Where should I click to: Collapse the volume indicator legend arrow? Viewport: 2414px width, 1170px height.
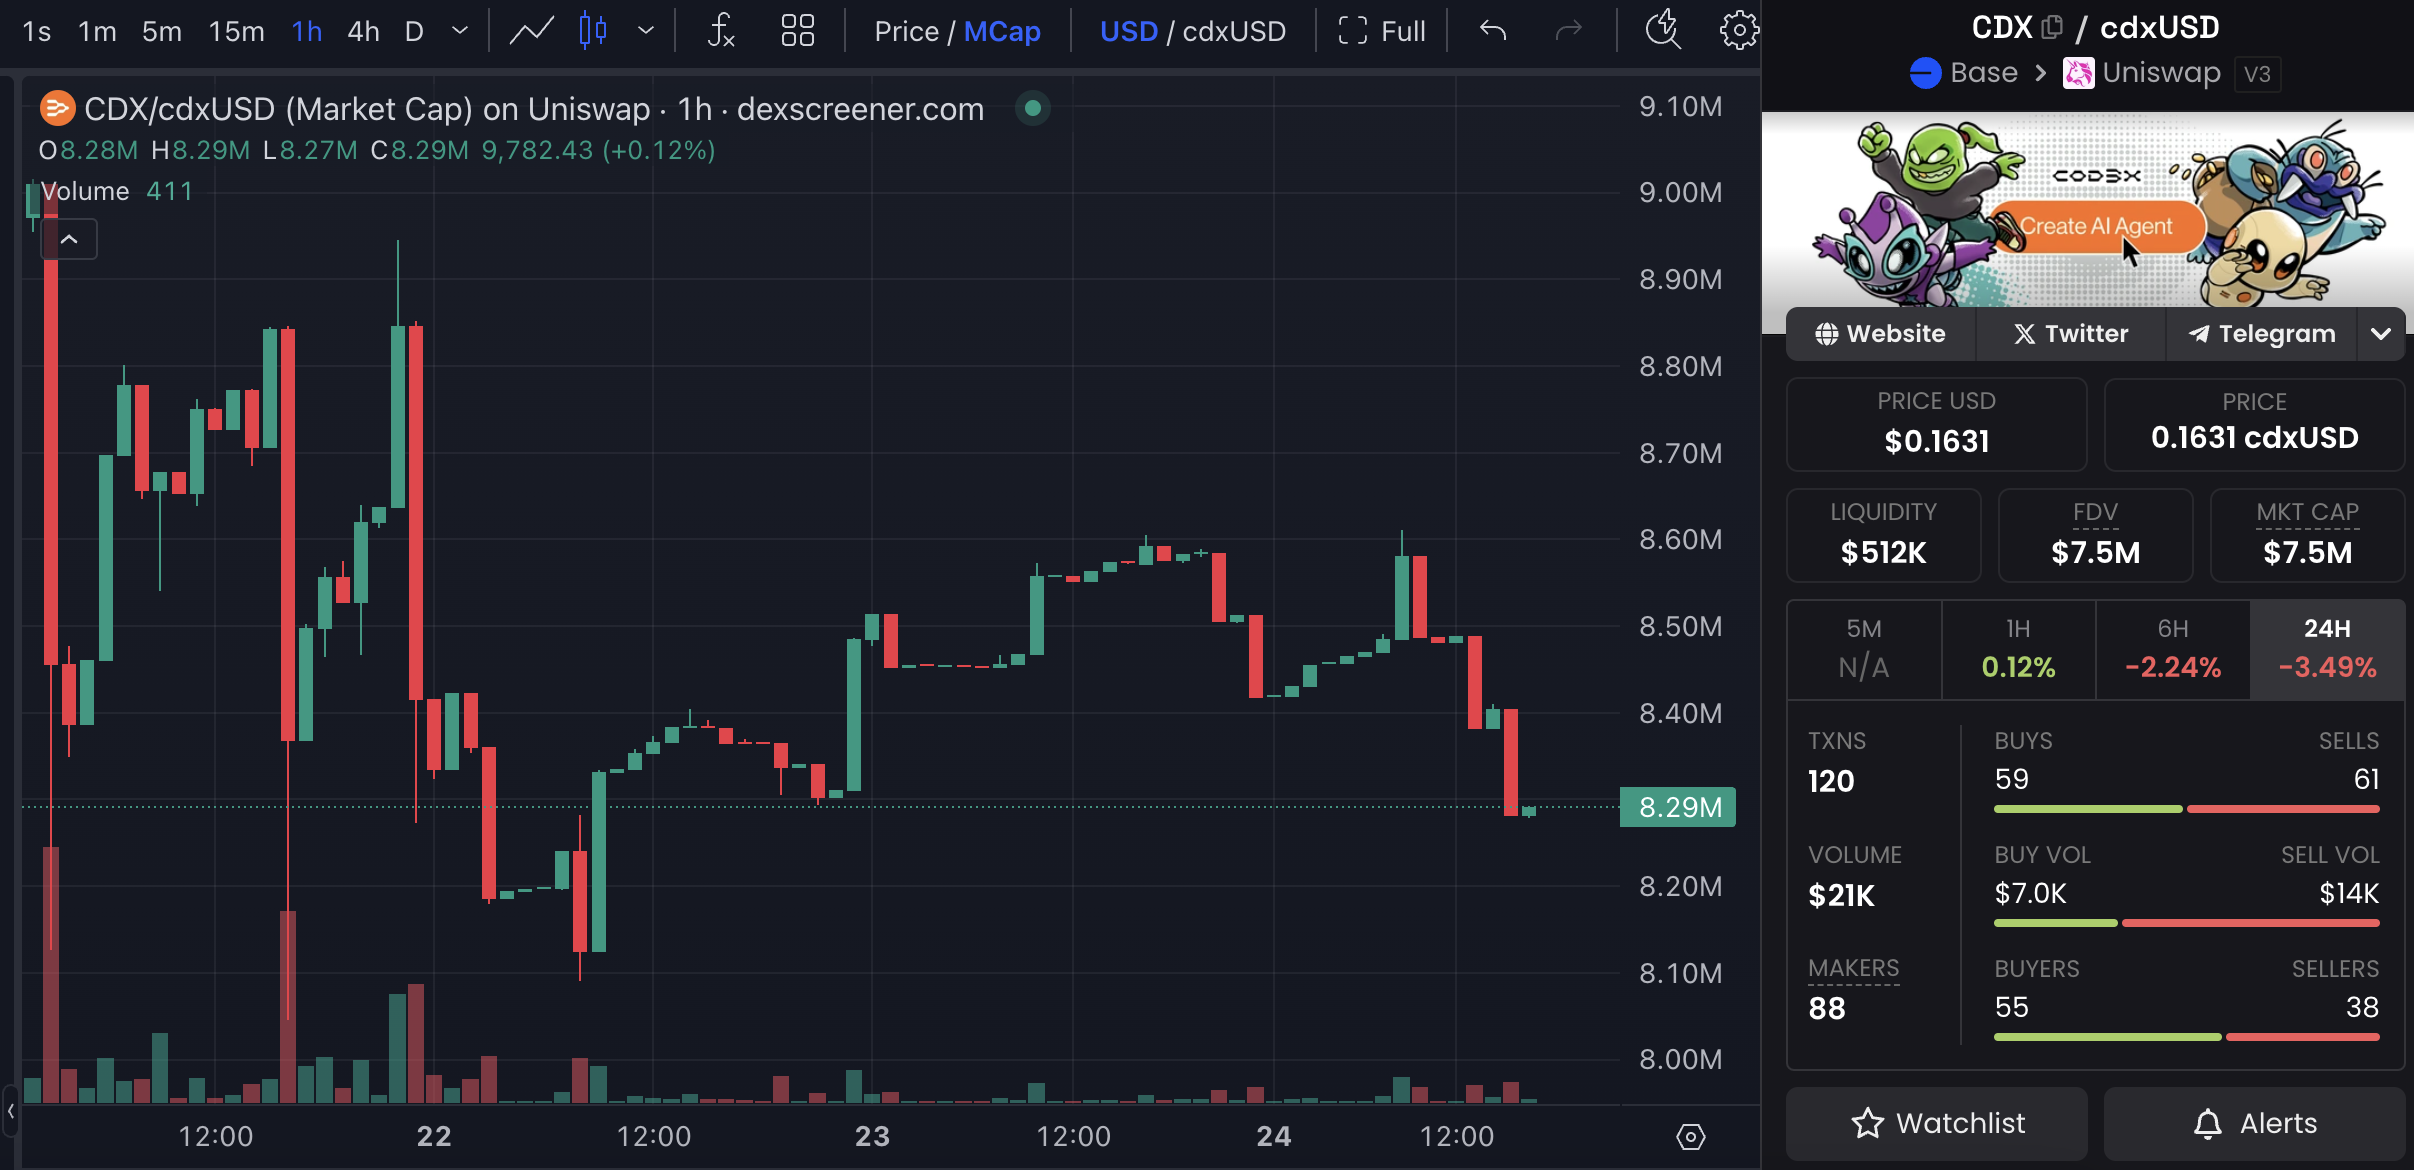69,240
